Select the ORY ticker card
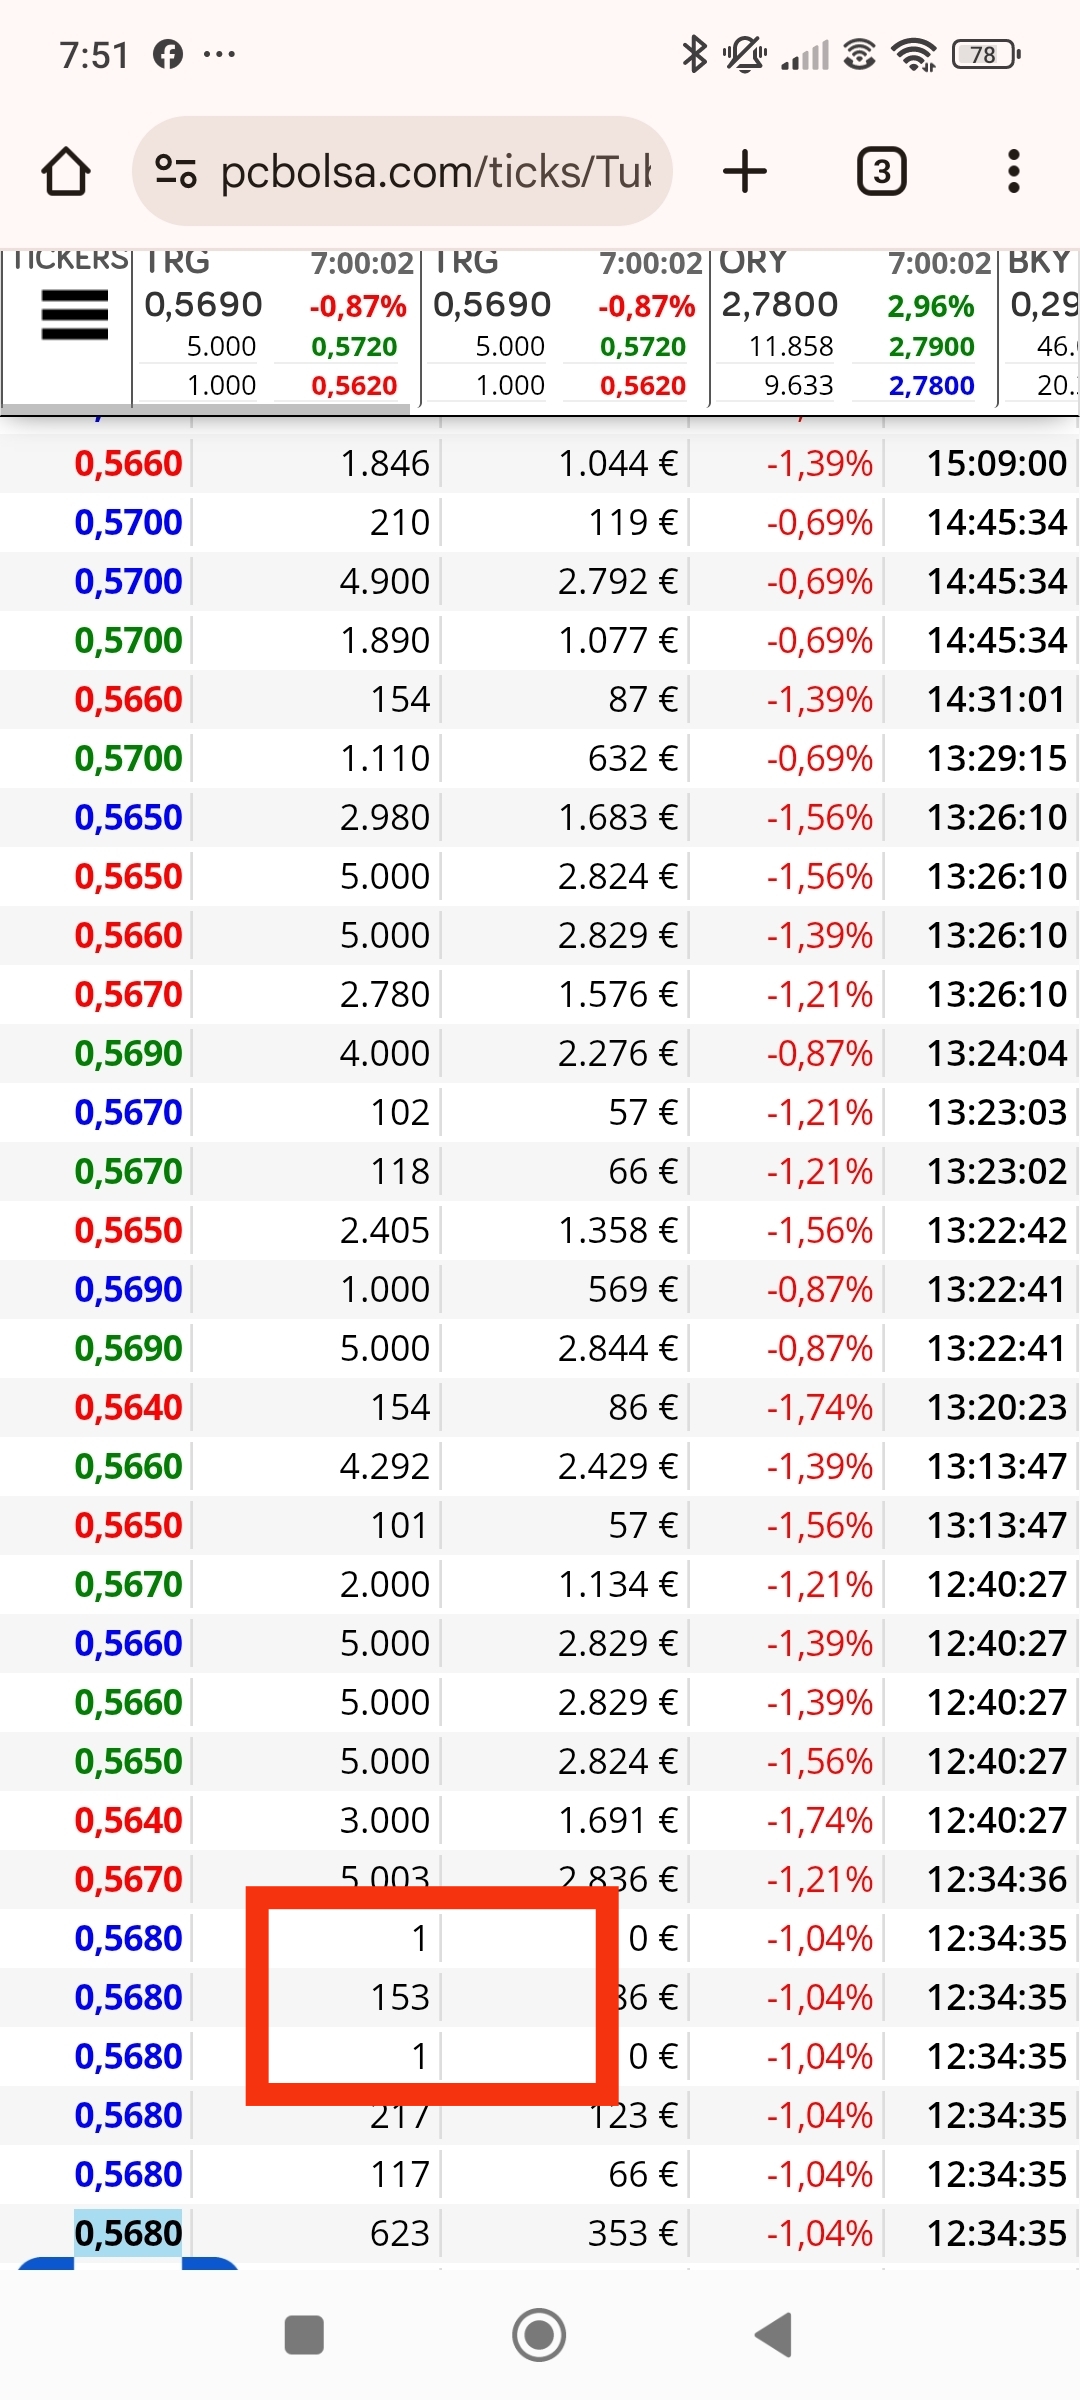The image size is (1080, 2400). [853, 326]
